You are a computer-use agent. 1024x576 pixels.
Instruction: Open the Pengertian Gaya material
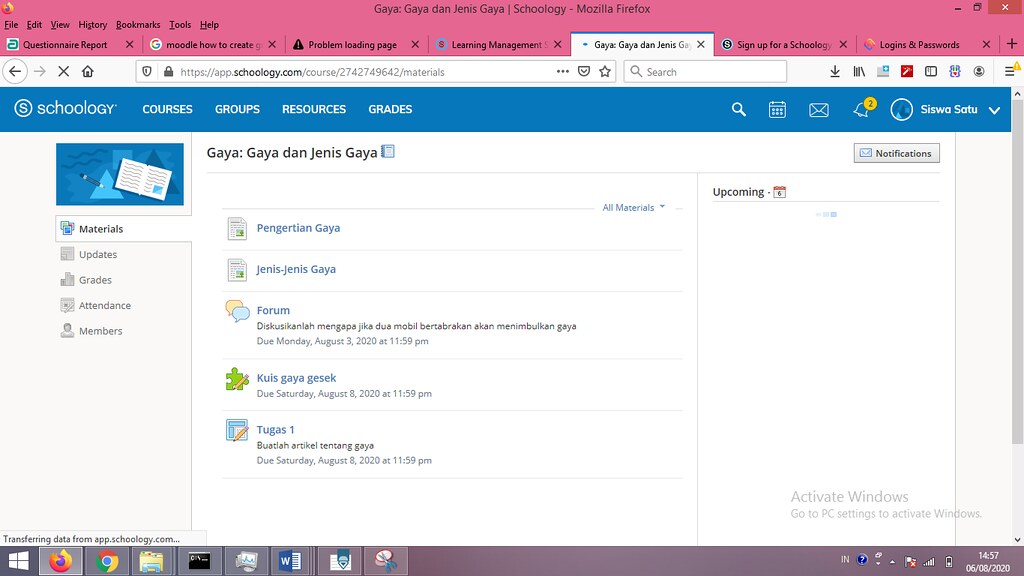click(x=298, y=228)
